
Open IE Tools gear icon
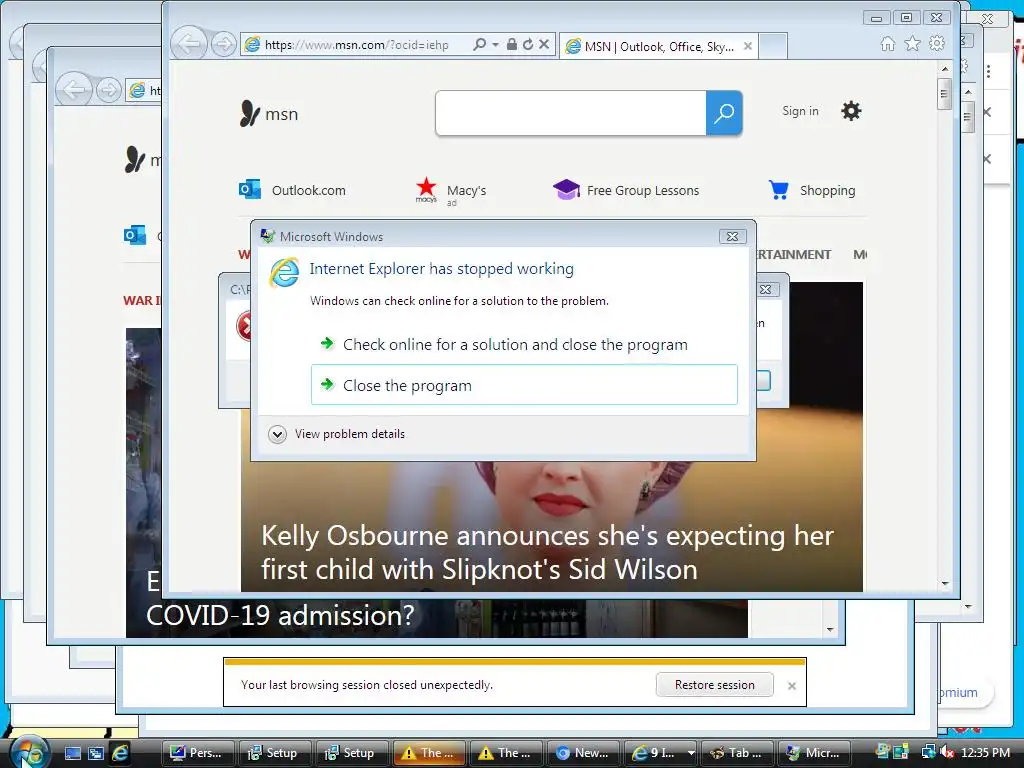point(937,44)
